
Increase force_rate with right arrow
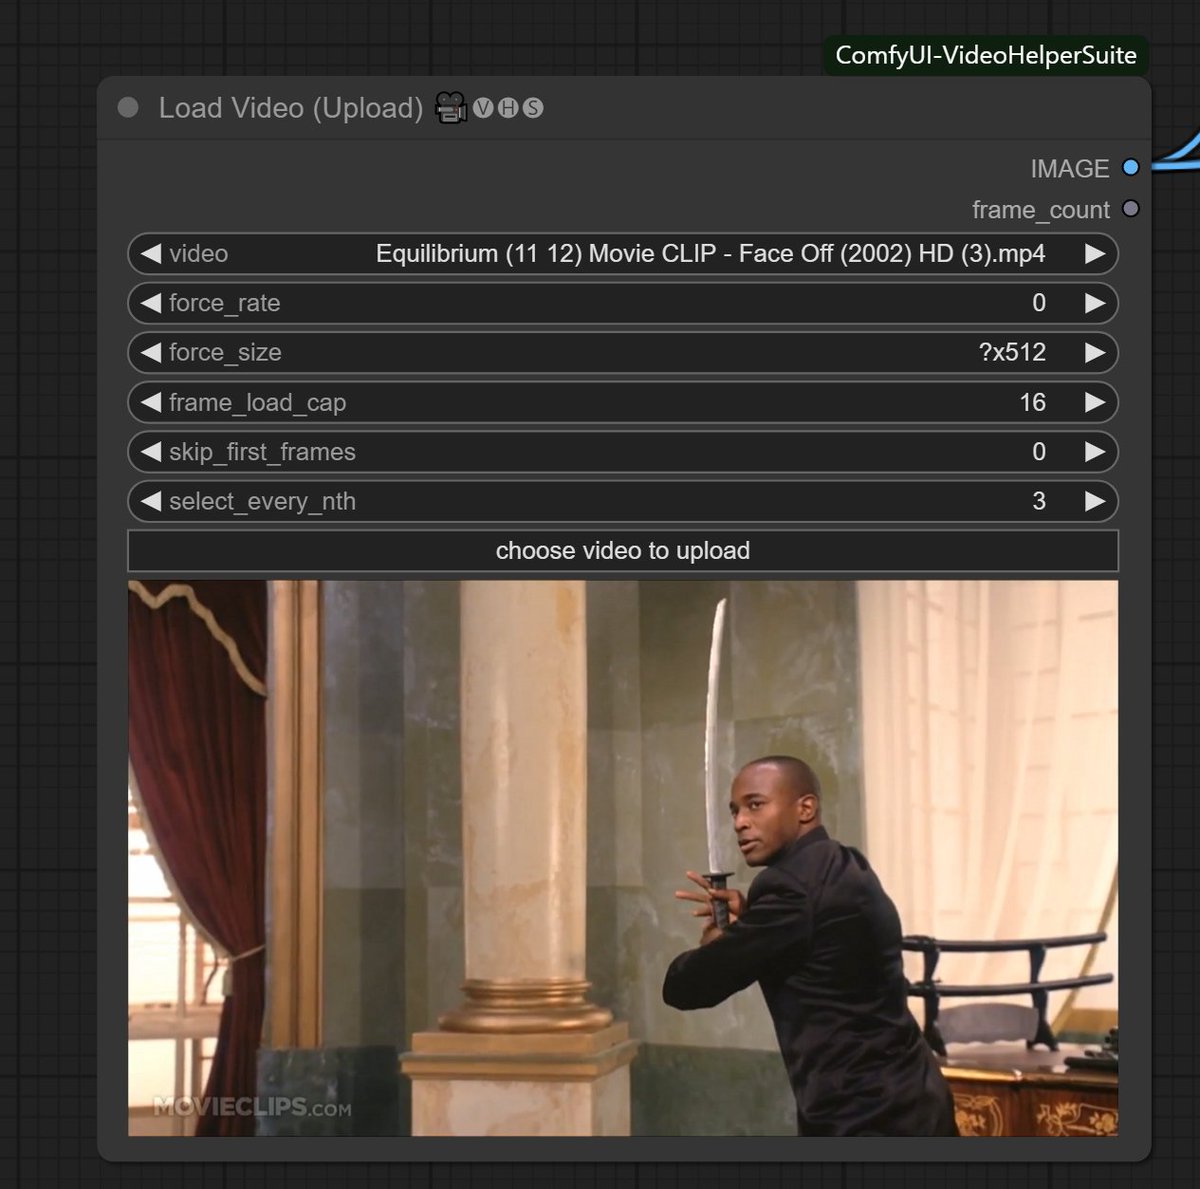(x=1095, y=303)
